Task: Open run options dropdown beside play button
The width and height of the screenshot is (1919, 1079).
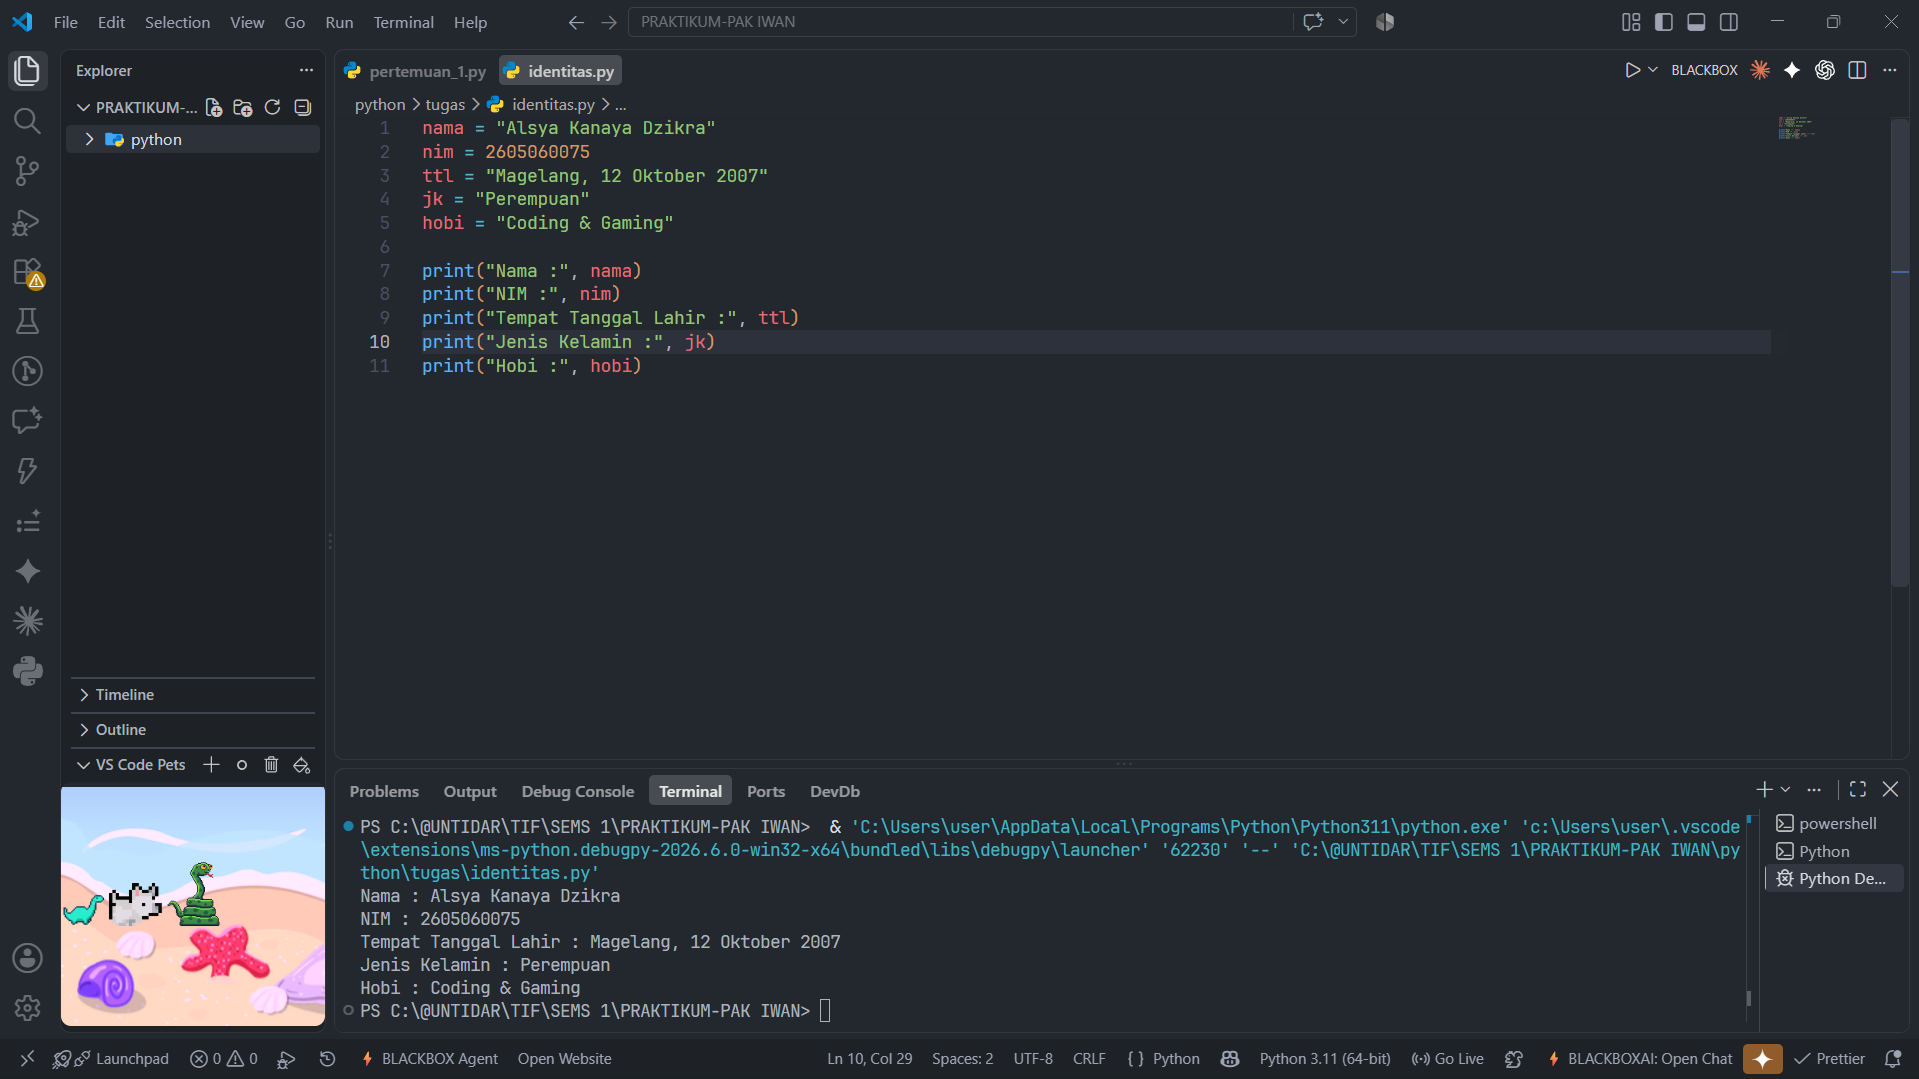Action: (1653, 70)
